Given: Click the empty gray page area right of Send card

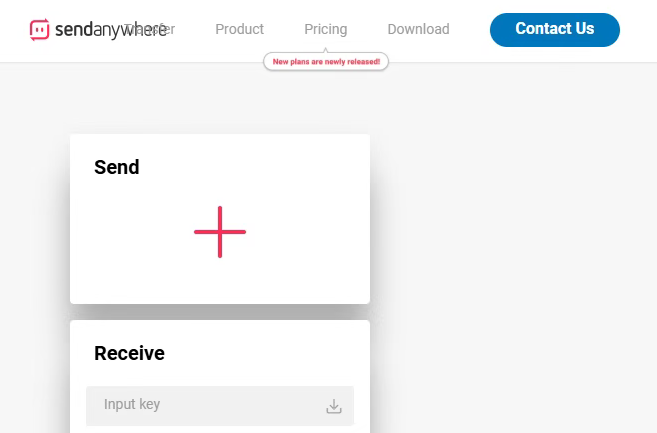Looking at the screenshot, I should pyautogui.click(x=510, y=220).
